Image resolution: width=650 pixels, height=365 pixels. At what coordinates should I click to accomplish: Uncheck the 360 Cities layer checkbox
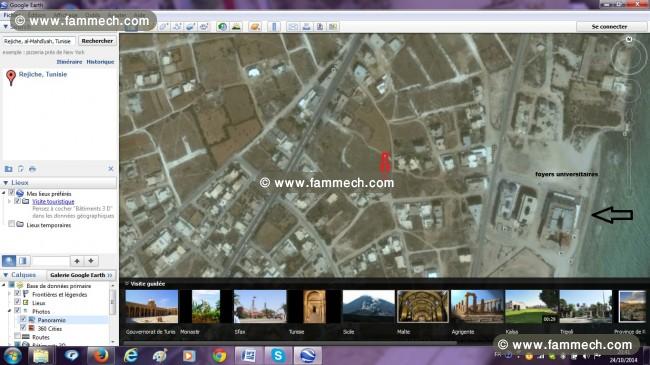23,328
